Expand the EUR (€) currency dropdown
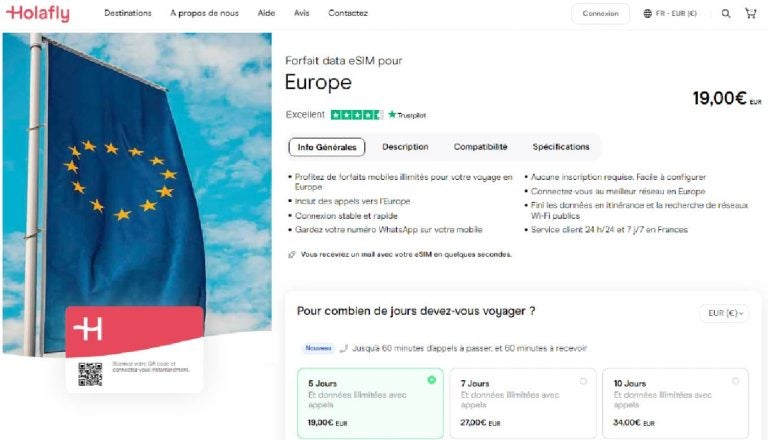 click(724, 313)
